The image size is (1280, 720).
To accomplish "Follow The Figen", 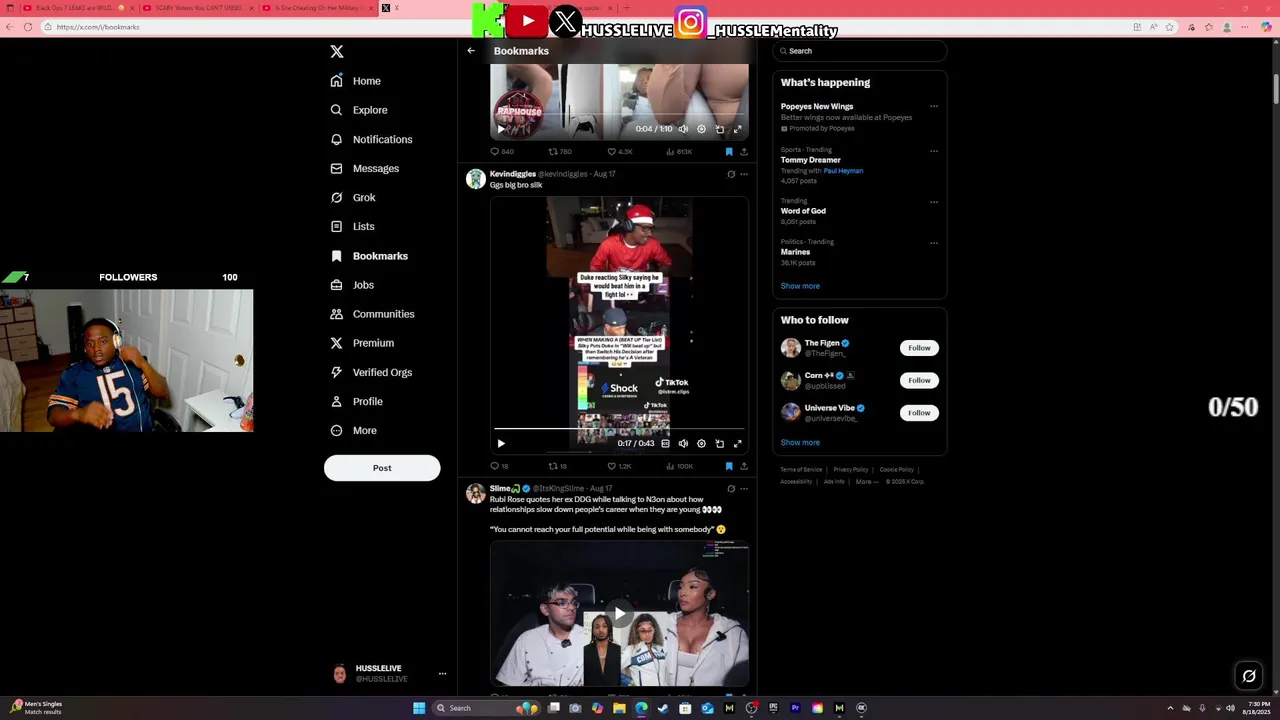I will coord(919,348).
